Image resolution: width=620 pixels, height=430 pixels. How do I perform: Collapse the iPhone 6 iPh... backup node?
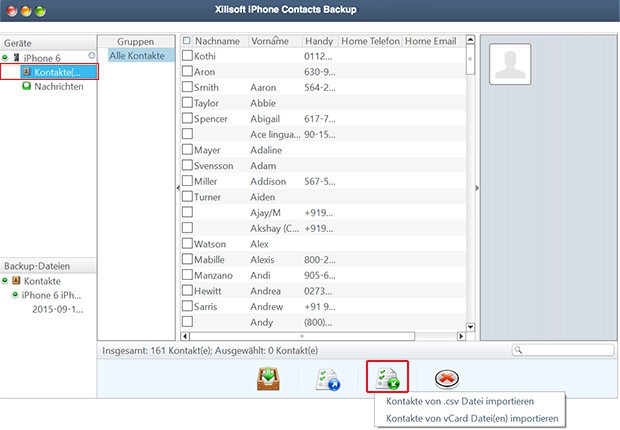15,295
